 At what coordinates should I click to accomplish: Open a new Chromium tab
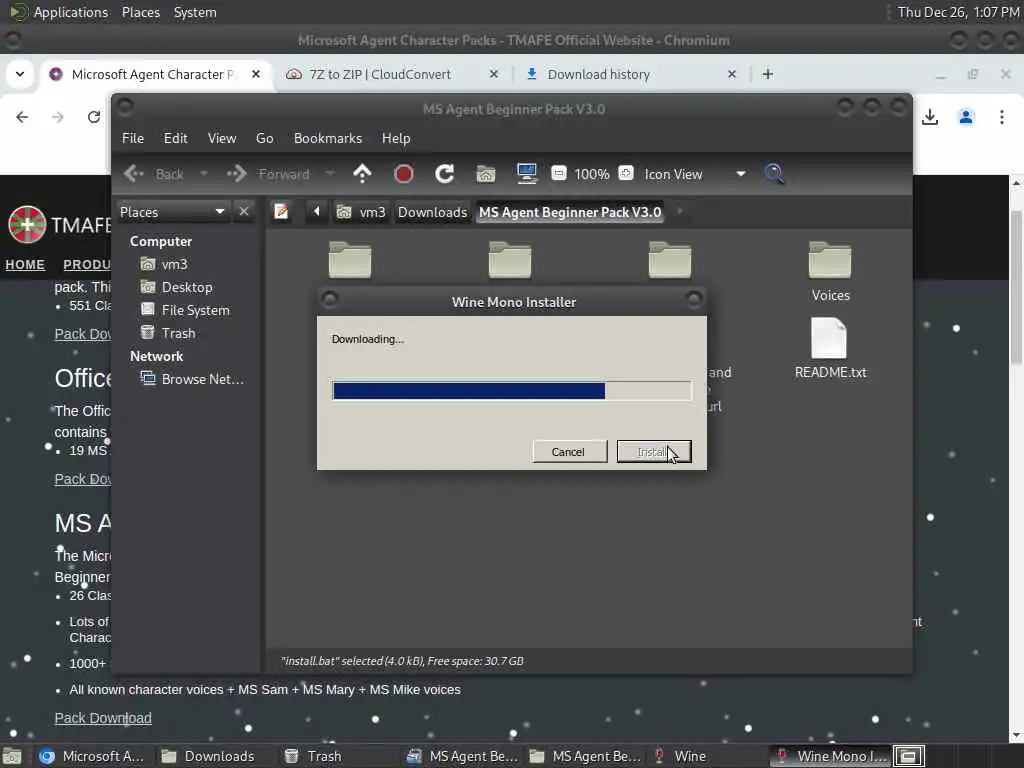point(768,74)
